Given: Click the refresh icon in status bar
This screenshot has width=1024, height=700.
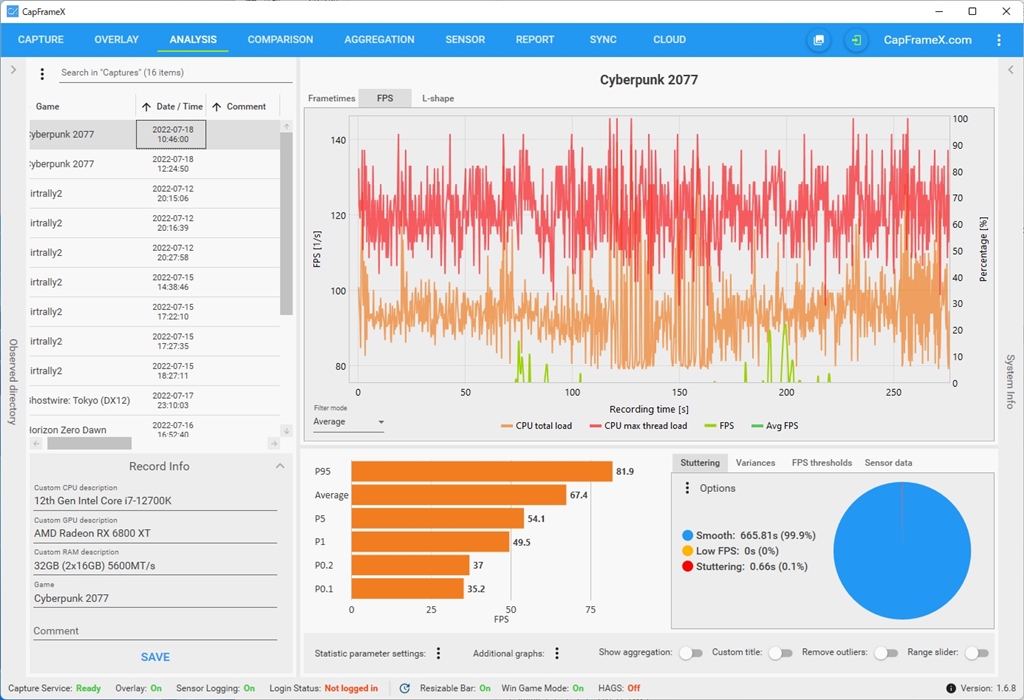Looking at the screenshot, I should (405, 688).
